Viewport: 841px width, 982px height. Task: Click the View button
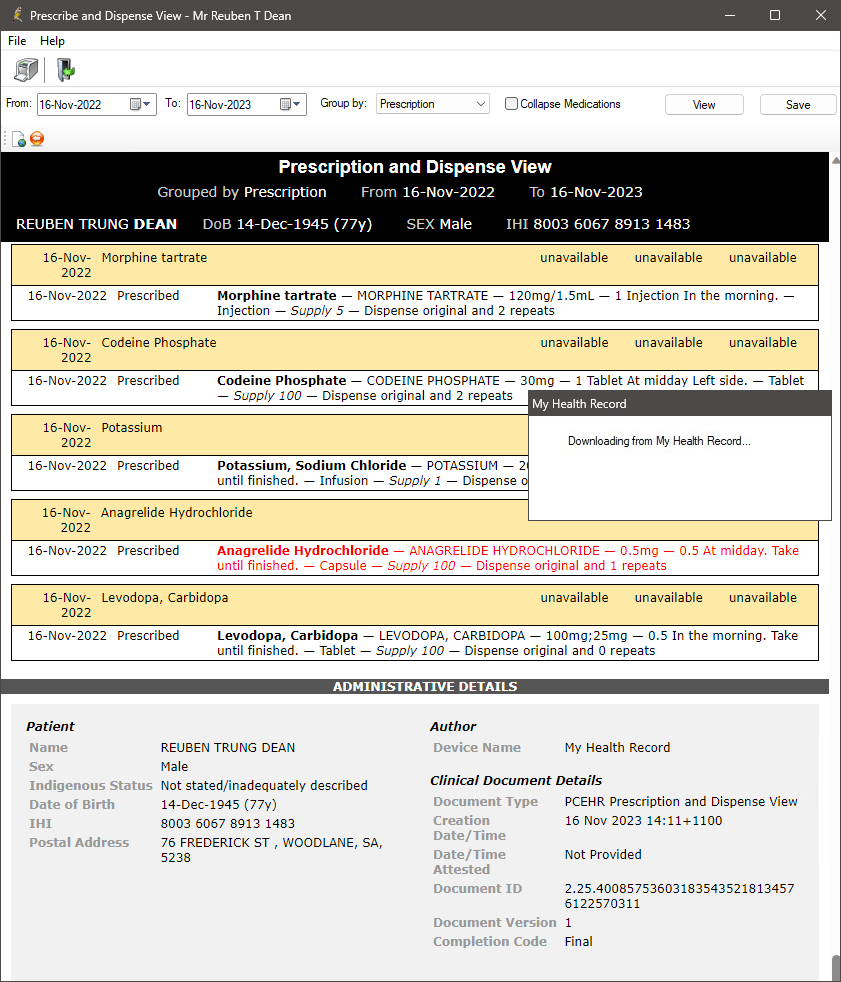(x=704, y=105)
